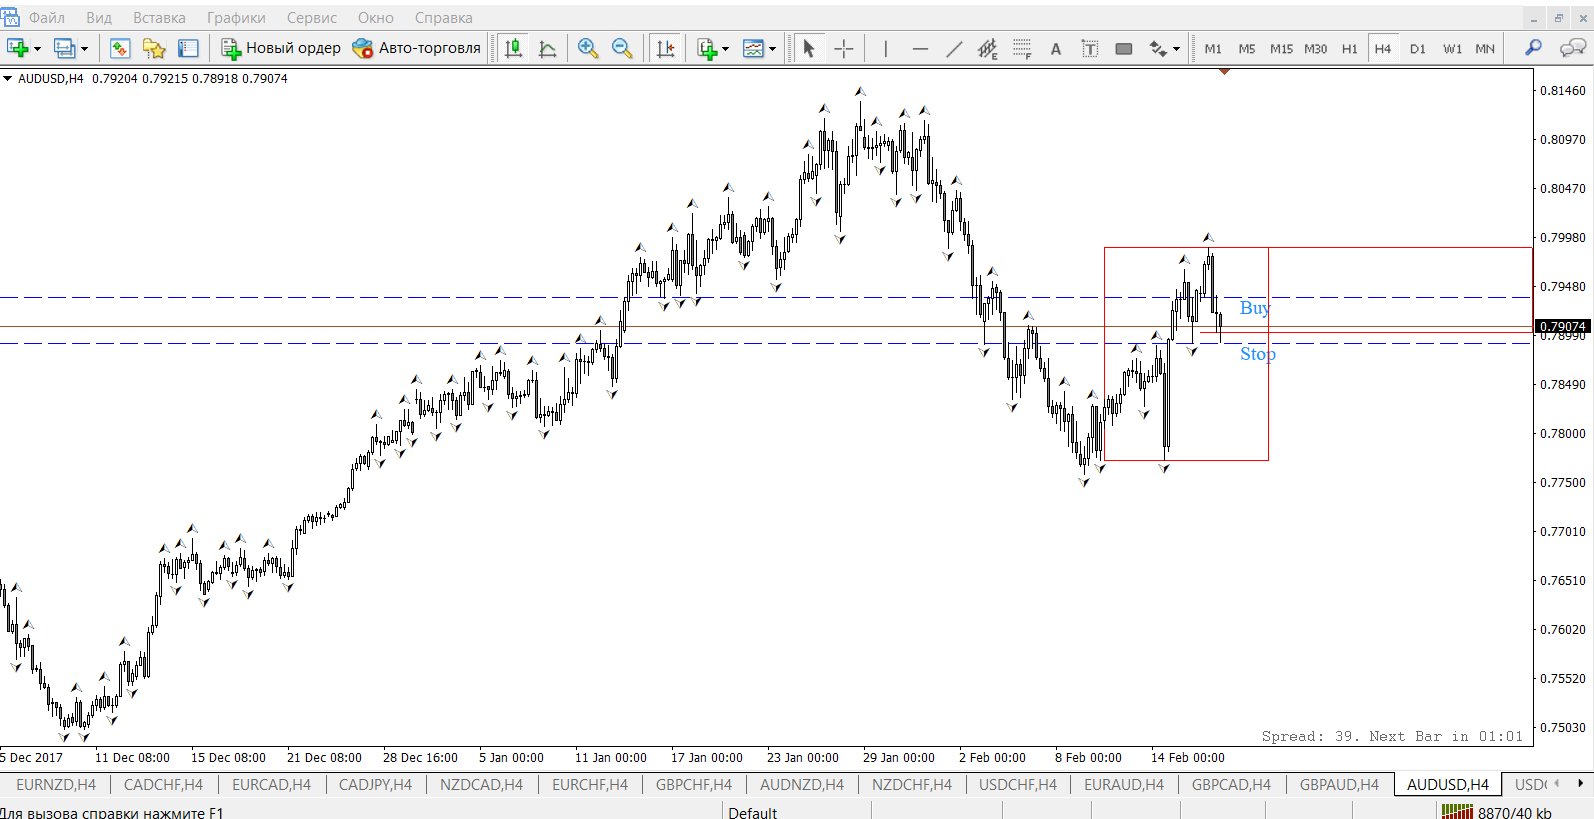Screen dimensions: 1594x819
Task: Toggle Авто-торговля auto trading
Action: coord(416,48)
